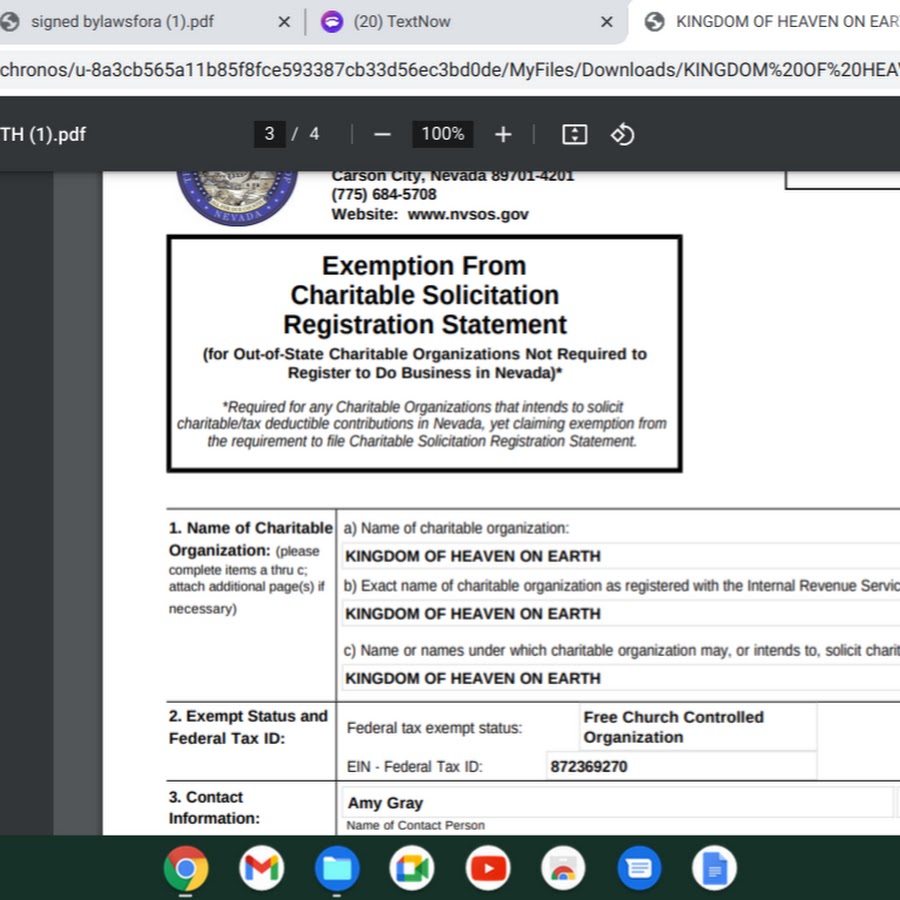Click the www.nvsos.gov website text

pyautogui.click(x=468, y=214)
